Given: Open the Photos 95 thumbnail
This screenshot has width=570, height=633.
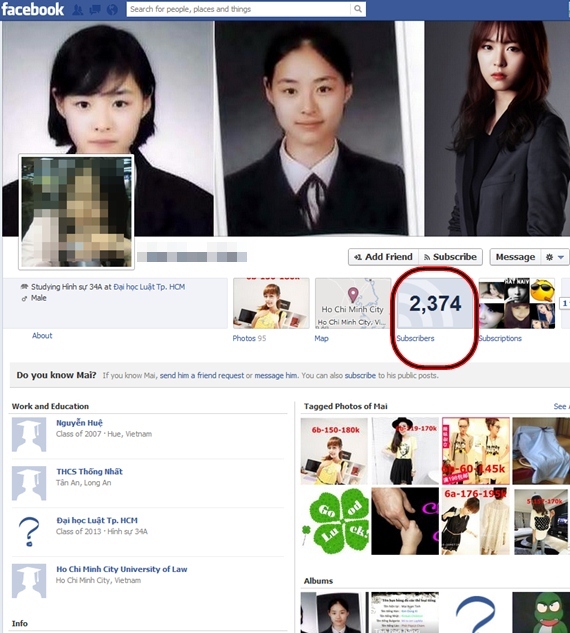Looking at the screenshot, I should [x=271, y=303].
